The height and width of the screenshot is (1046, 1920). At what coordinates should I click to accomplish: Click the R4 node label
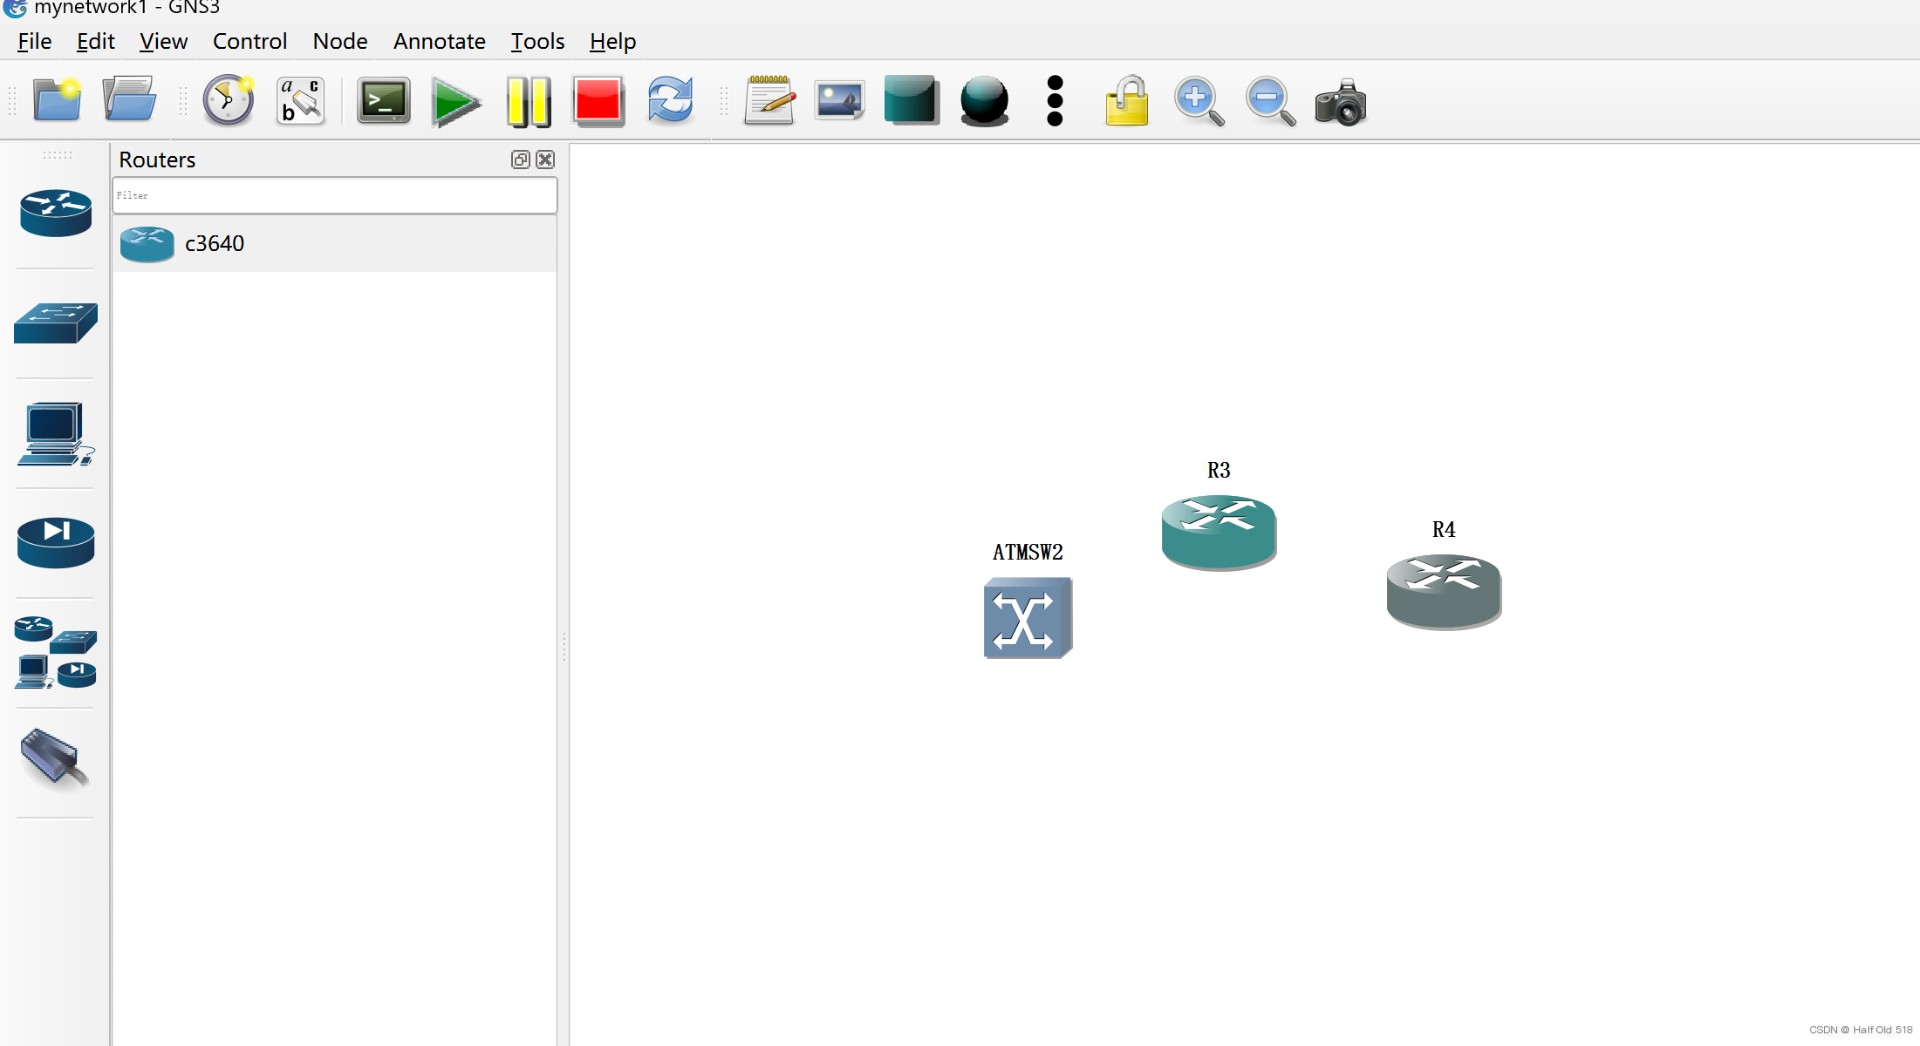(x=1444, y=529)
